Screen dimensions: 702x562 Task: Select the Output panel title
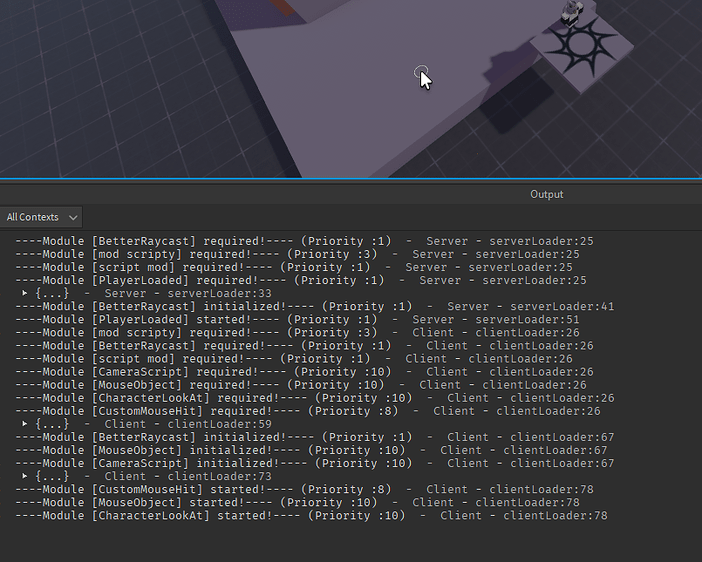[547, 194]
